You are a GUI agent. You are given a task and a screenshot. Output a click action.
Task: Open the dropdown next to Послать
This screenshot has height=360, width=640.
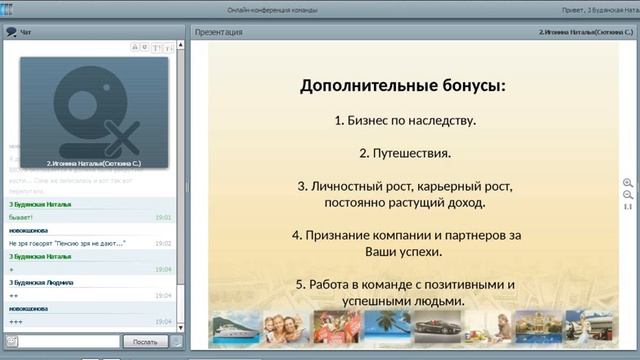177,342
